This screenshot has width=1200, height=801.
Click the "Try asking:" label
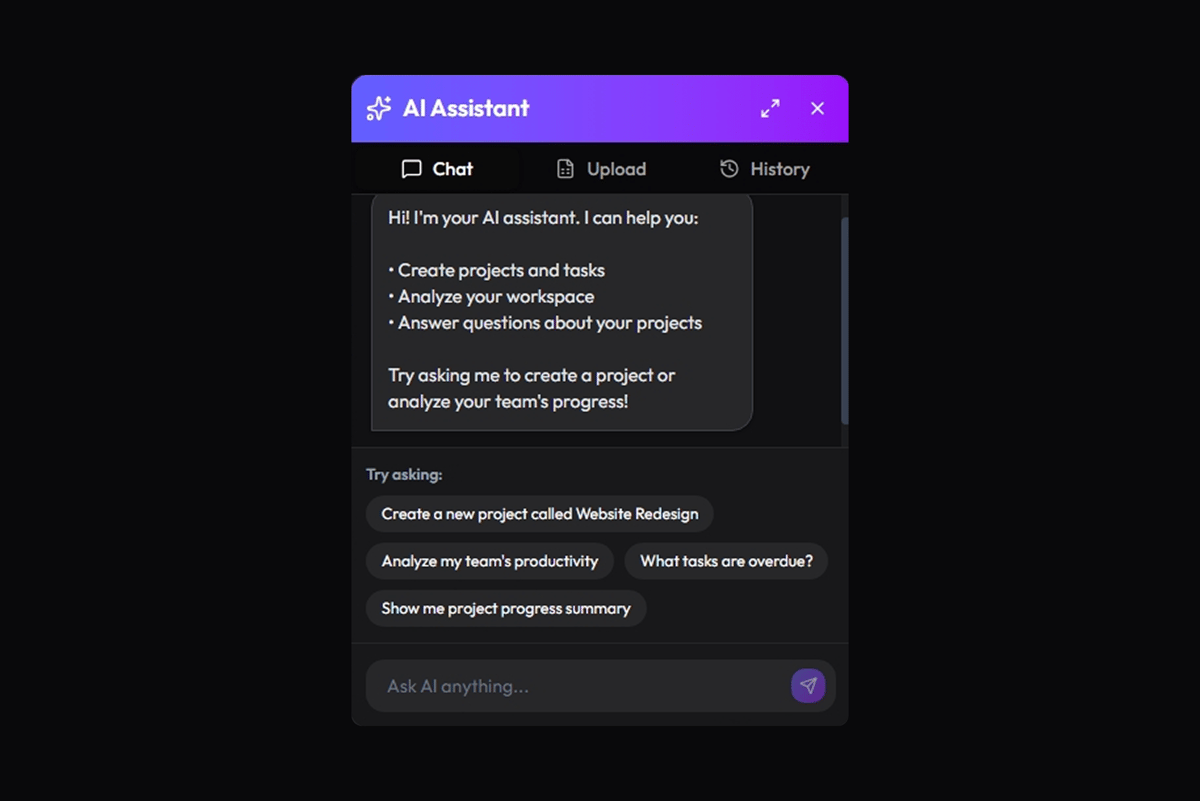click(404, 475)
